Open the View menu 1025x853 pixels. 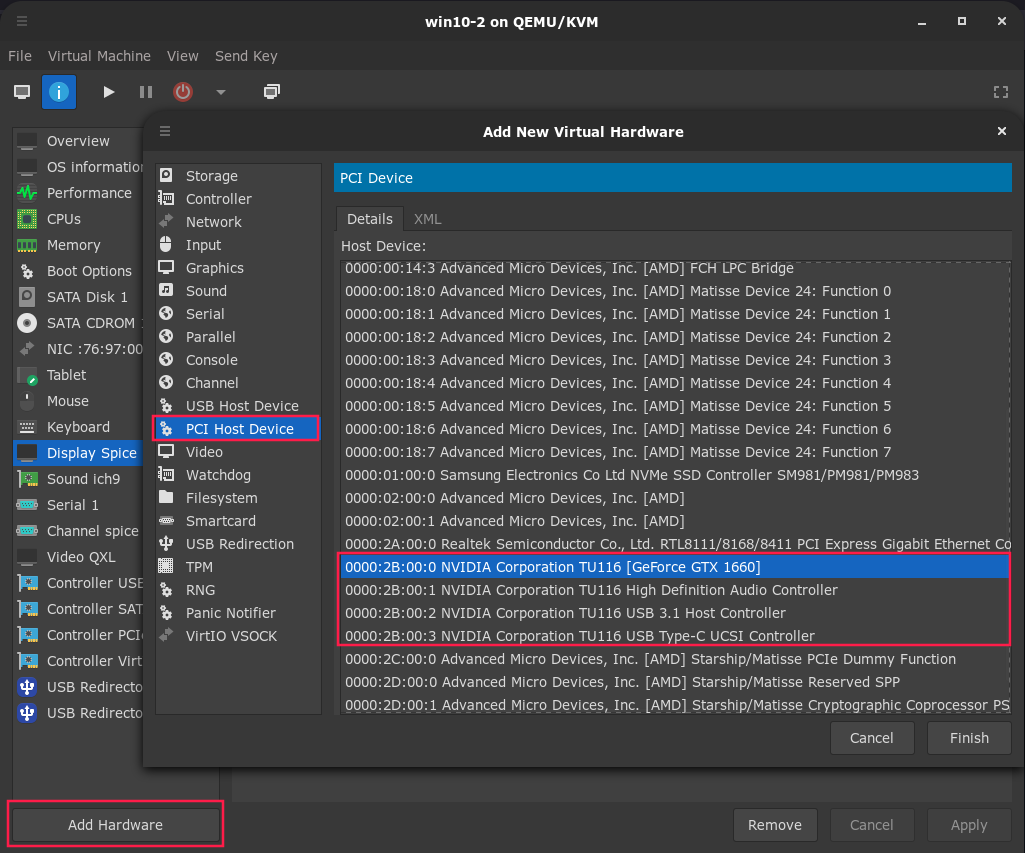[182, 56]
